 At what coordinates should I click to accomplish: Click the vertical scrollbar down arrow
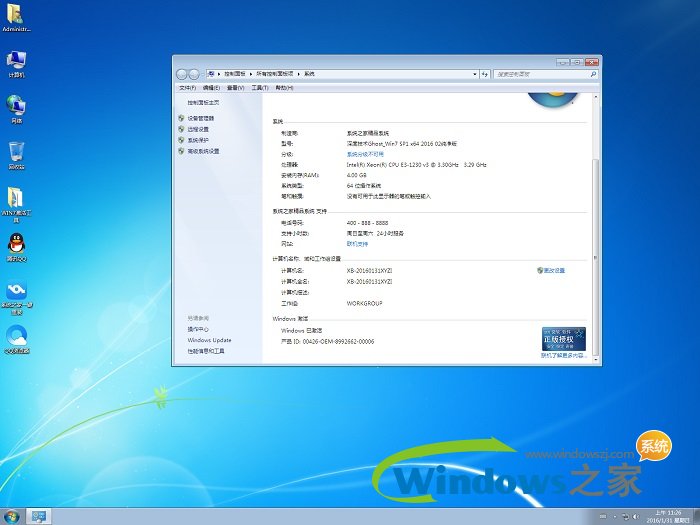pos(596,358)
